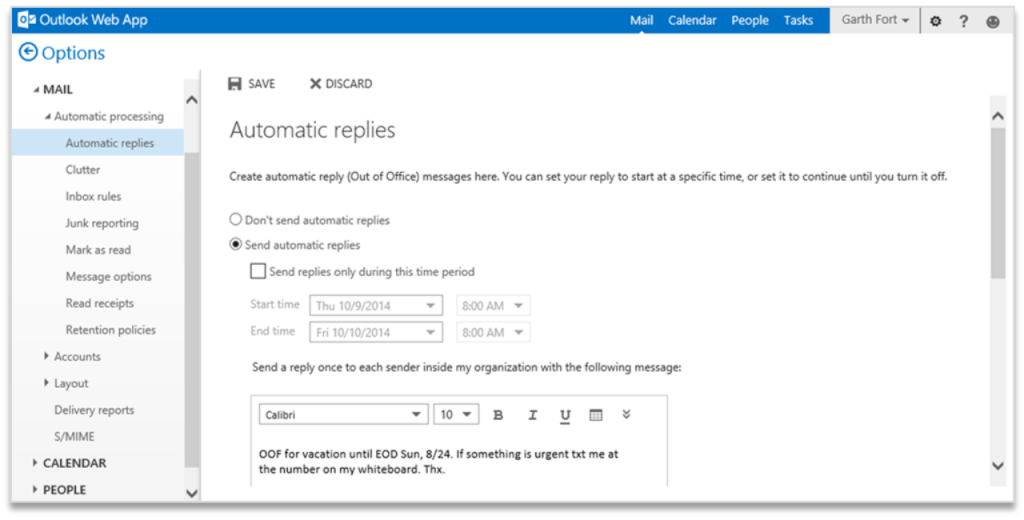Click main pane scrollbar thumb

(997, 203)
